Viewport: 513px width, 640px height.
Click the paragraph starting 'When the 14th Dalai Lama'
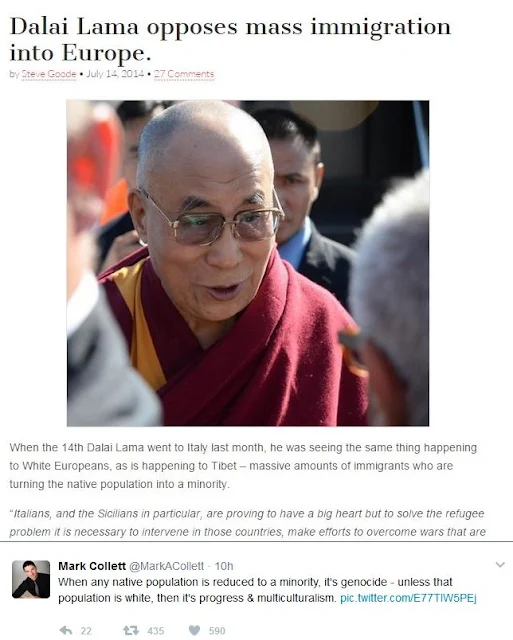click(x=243, y=466)
